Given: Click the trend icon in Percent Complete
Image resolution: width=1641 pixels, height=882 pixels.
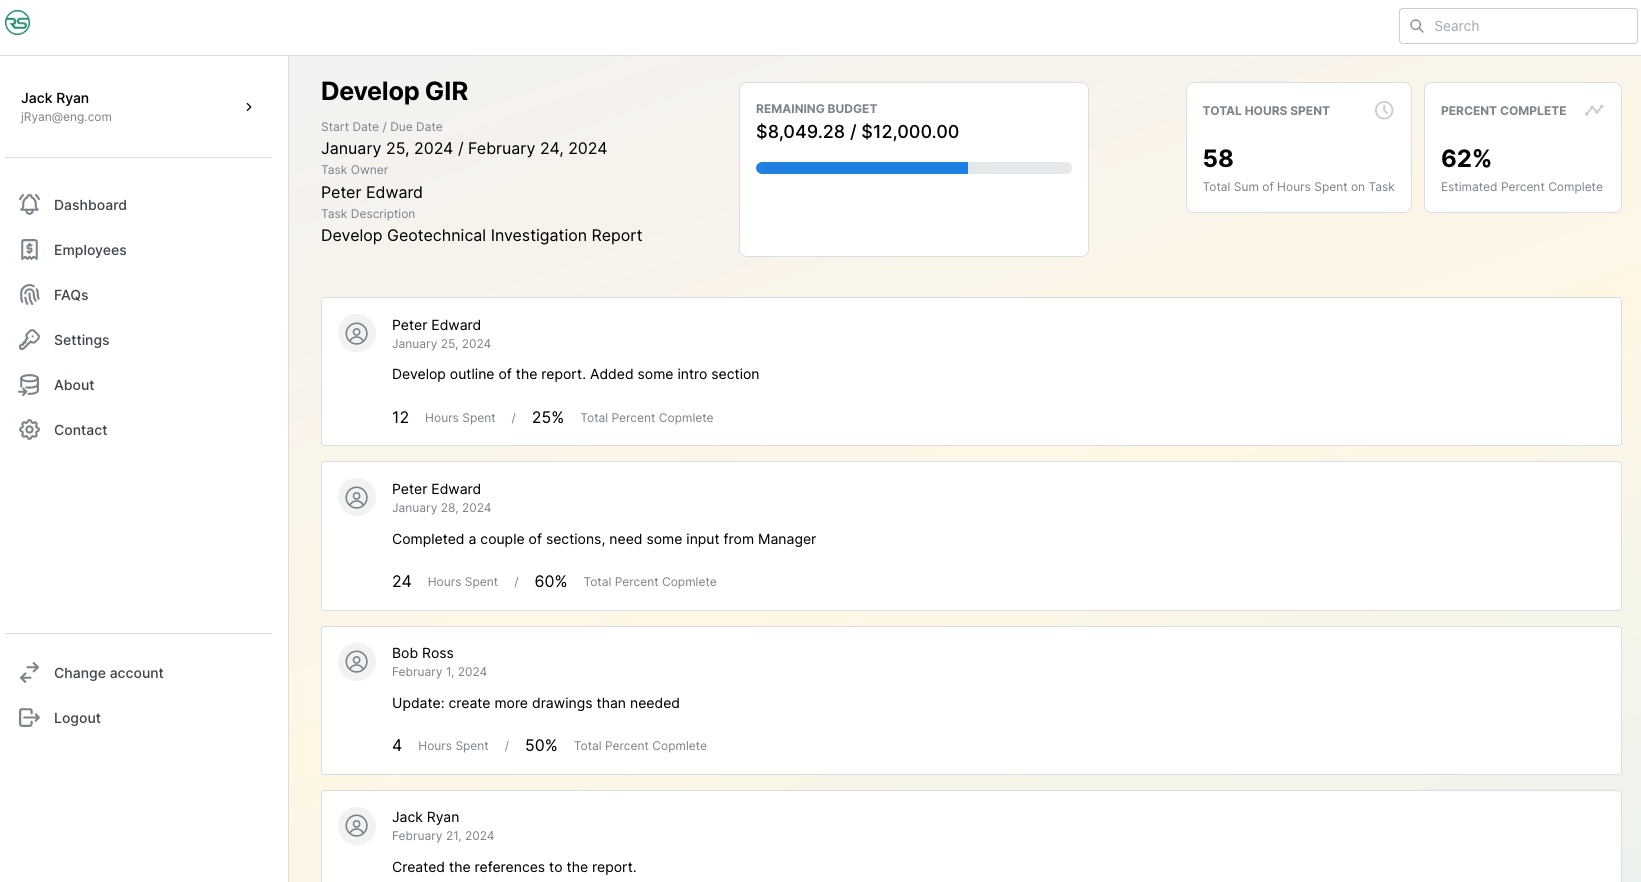Looking at the screenshot, I should pos(1594,110).
